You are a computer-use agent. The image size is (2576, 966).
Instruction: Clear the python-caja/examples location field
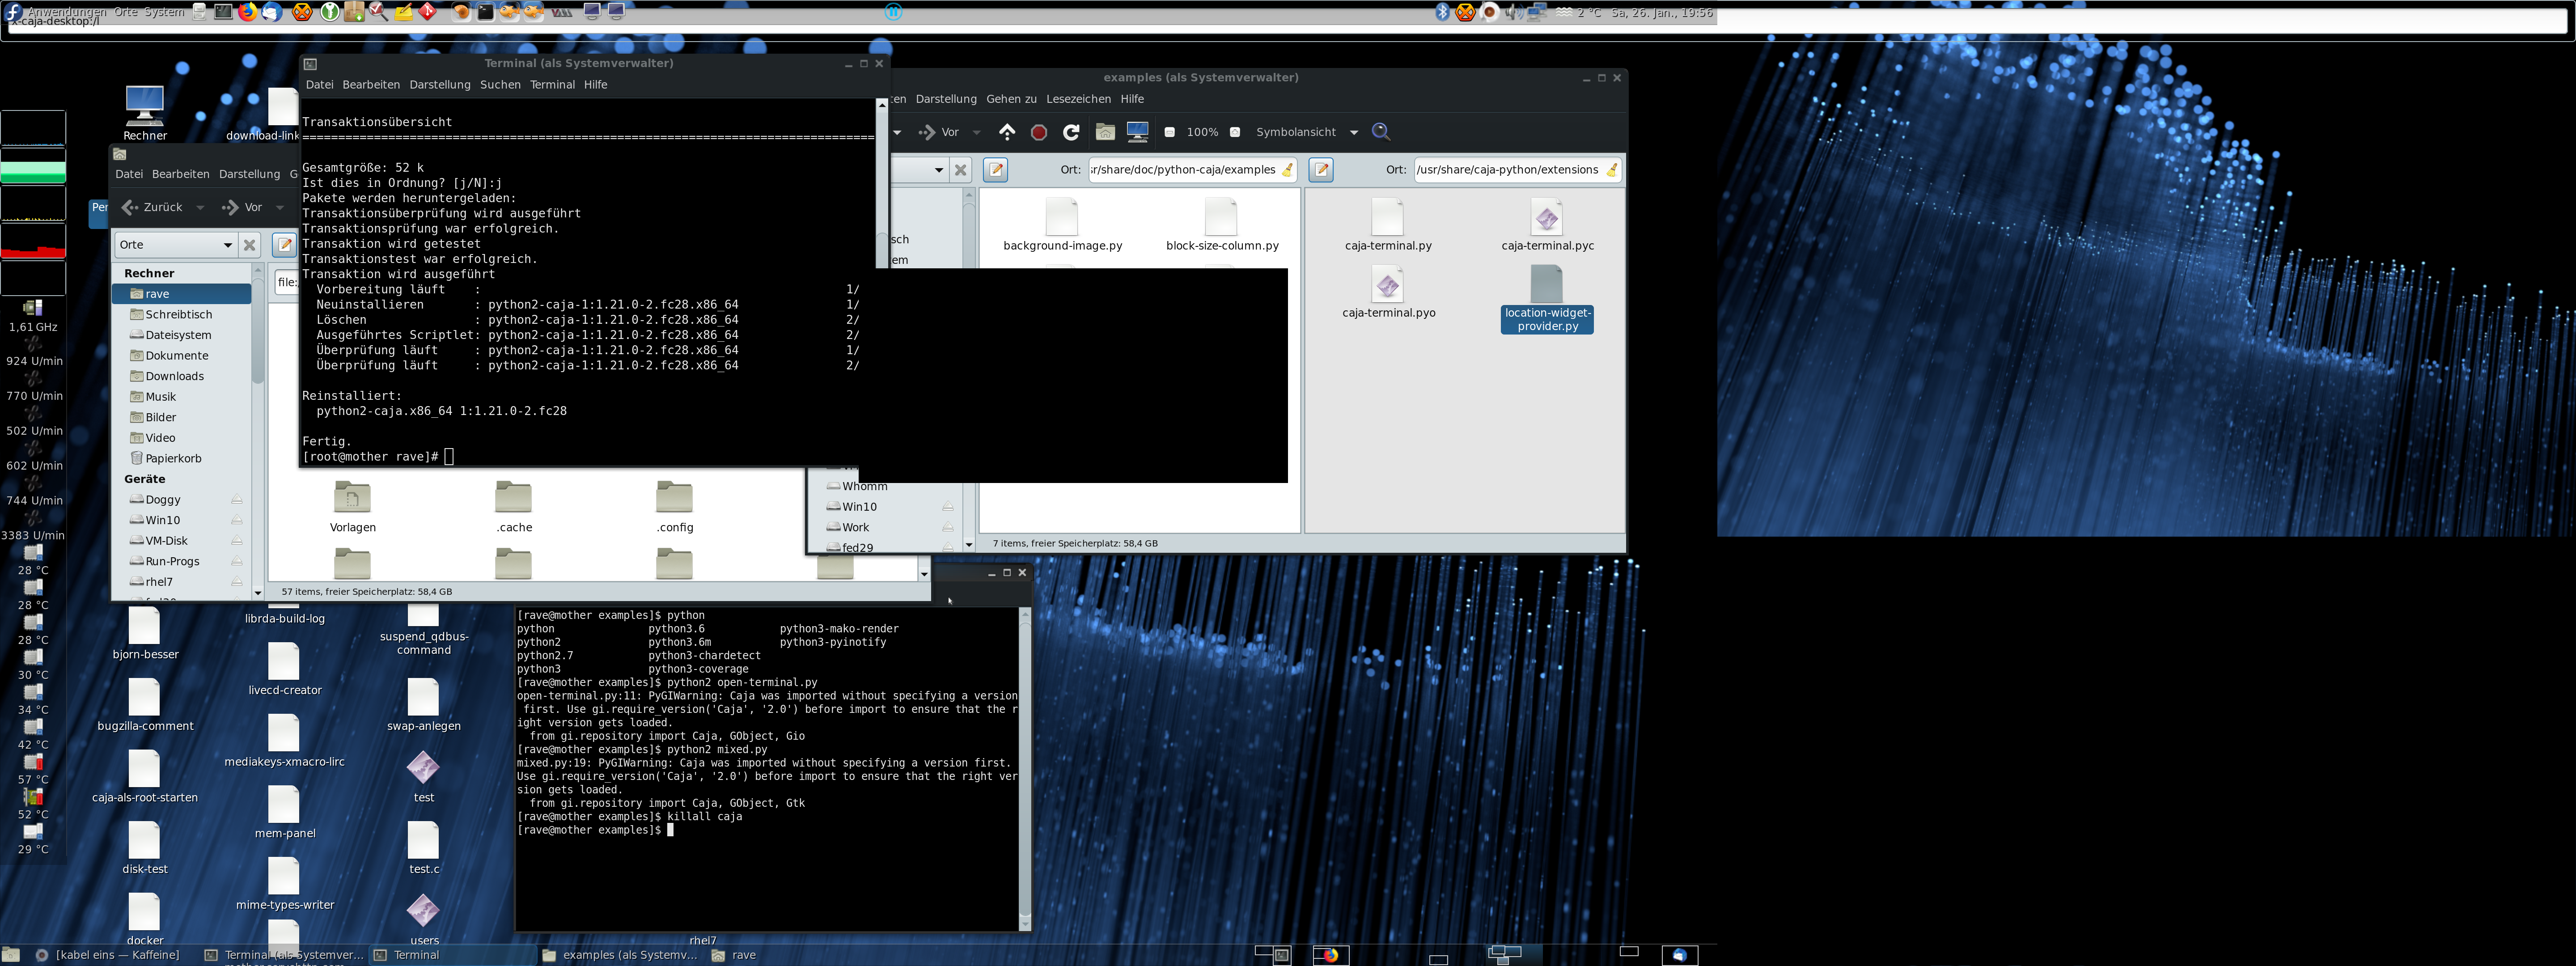click(x=1287, y=170)
